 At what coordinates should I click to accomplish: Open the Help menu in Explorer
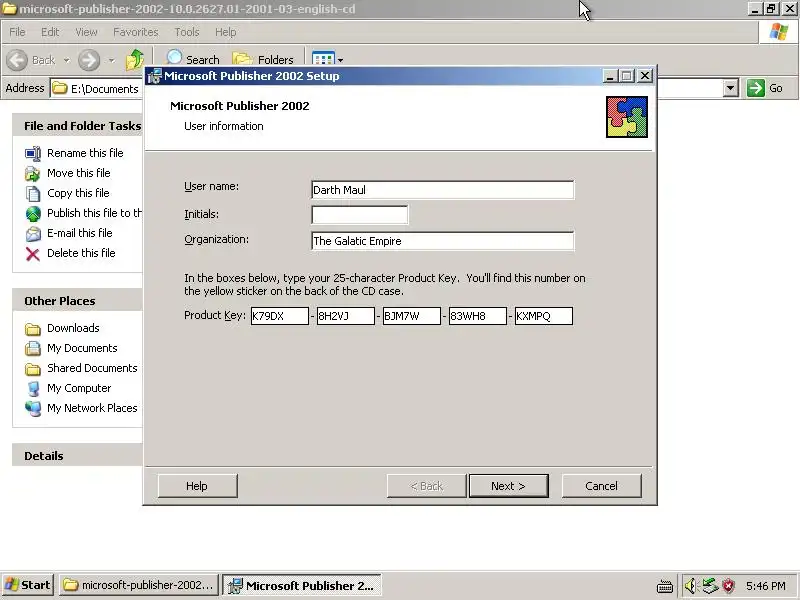tap(226, 32)
